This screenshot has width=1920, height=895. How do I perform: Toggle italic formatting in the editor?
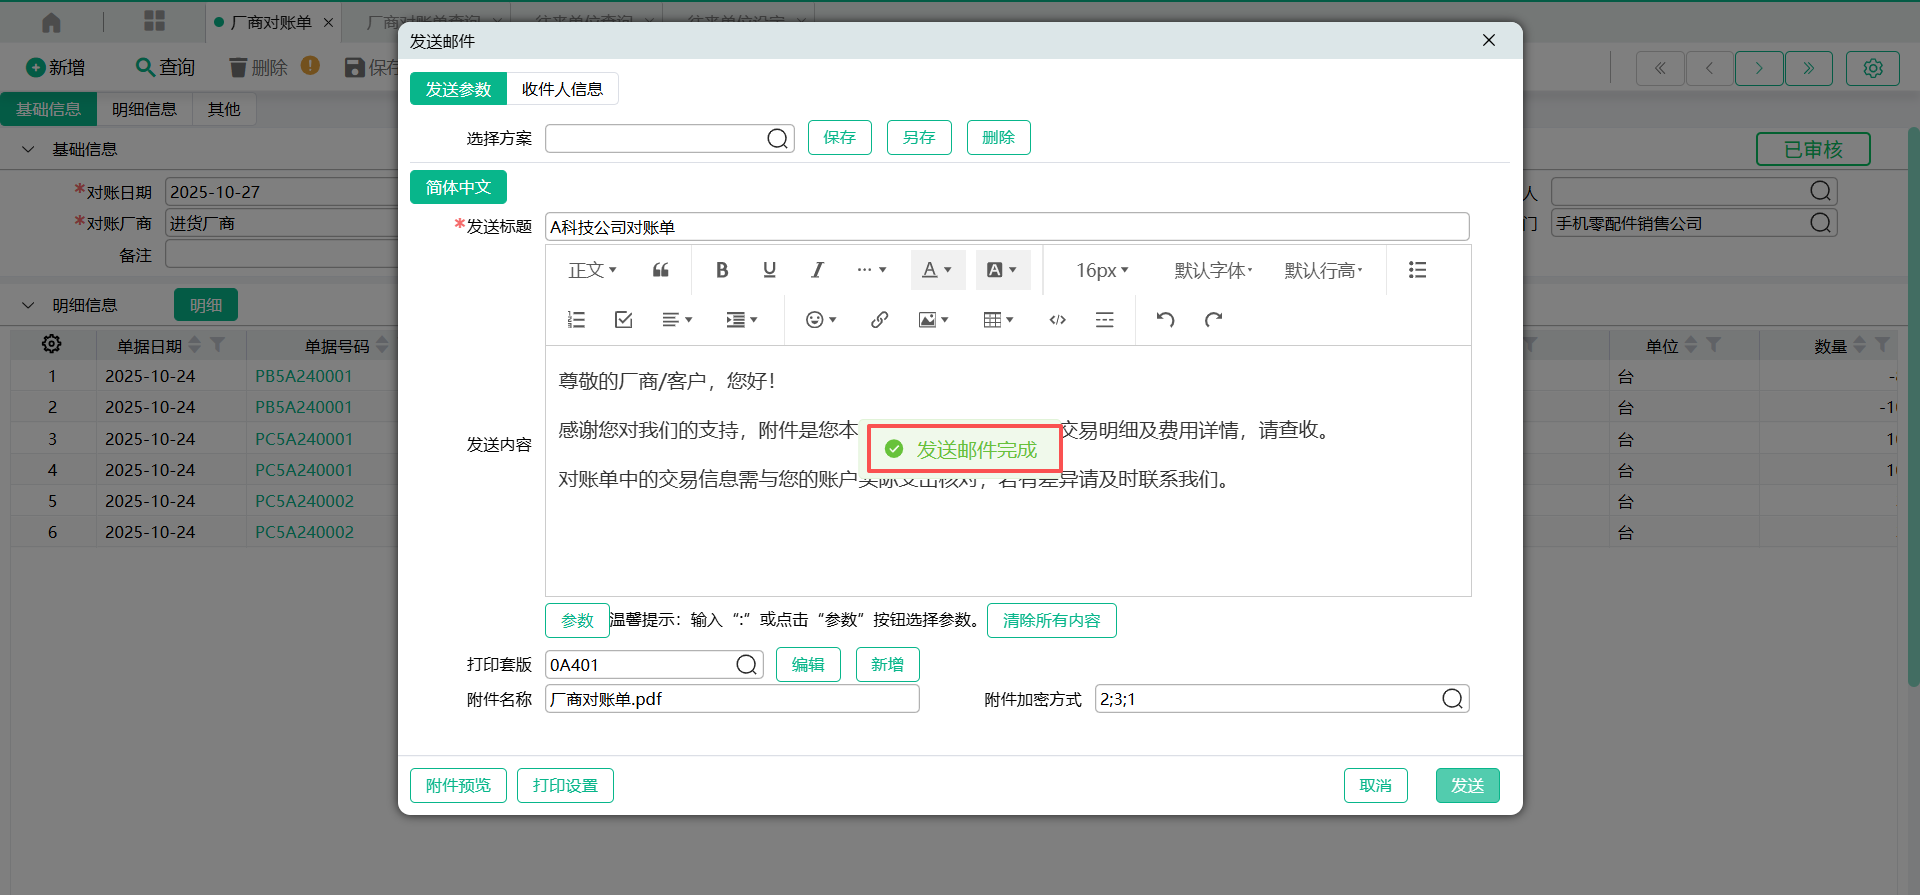click(817, 270)
